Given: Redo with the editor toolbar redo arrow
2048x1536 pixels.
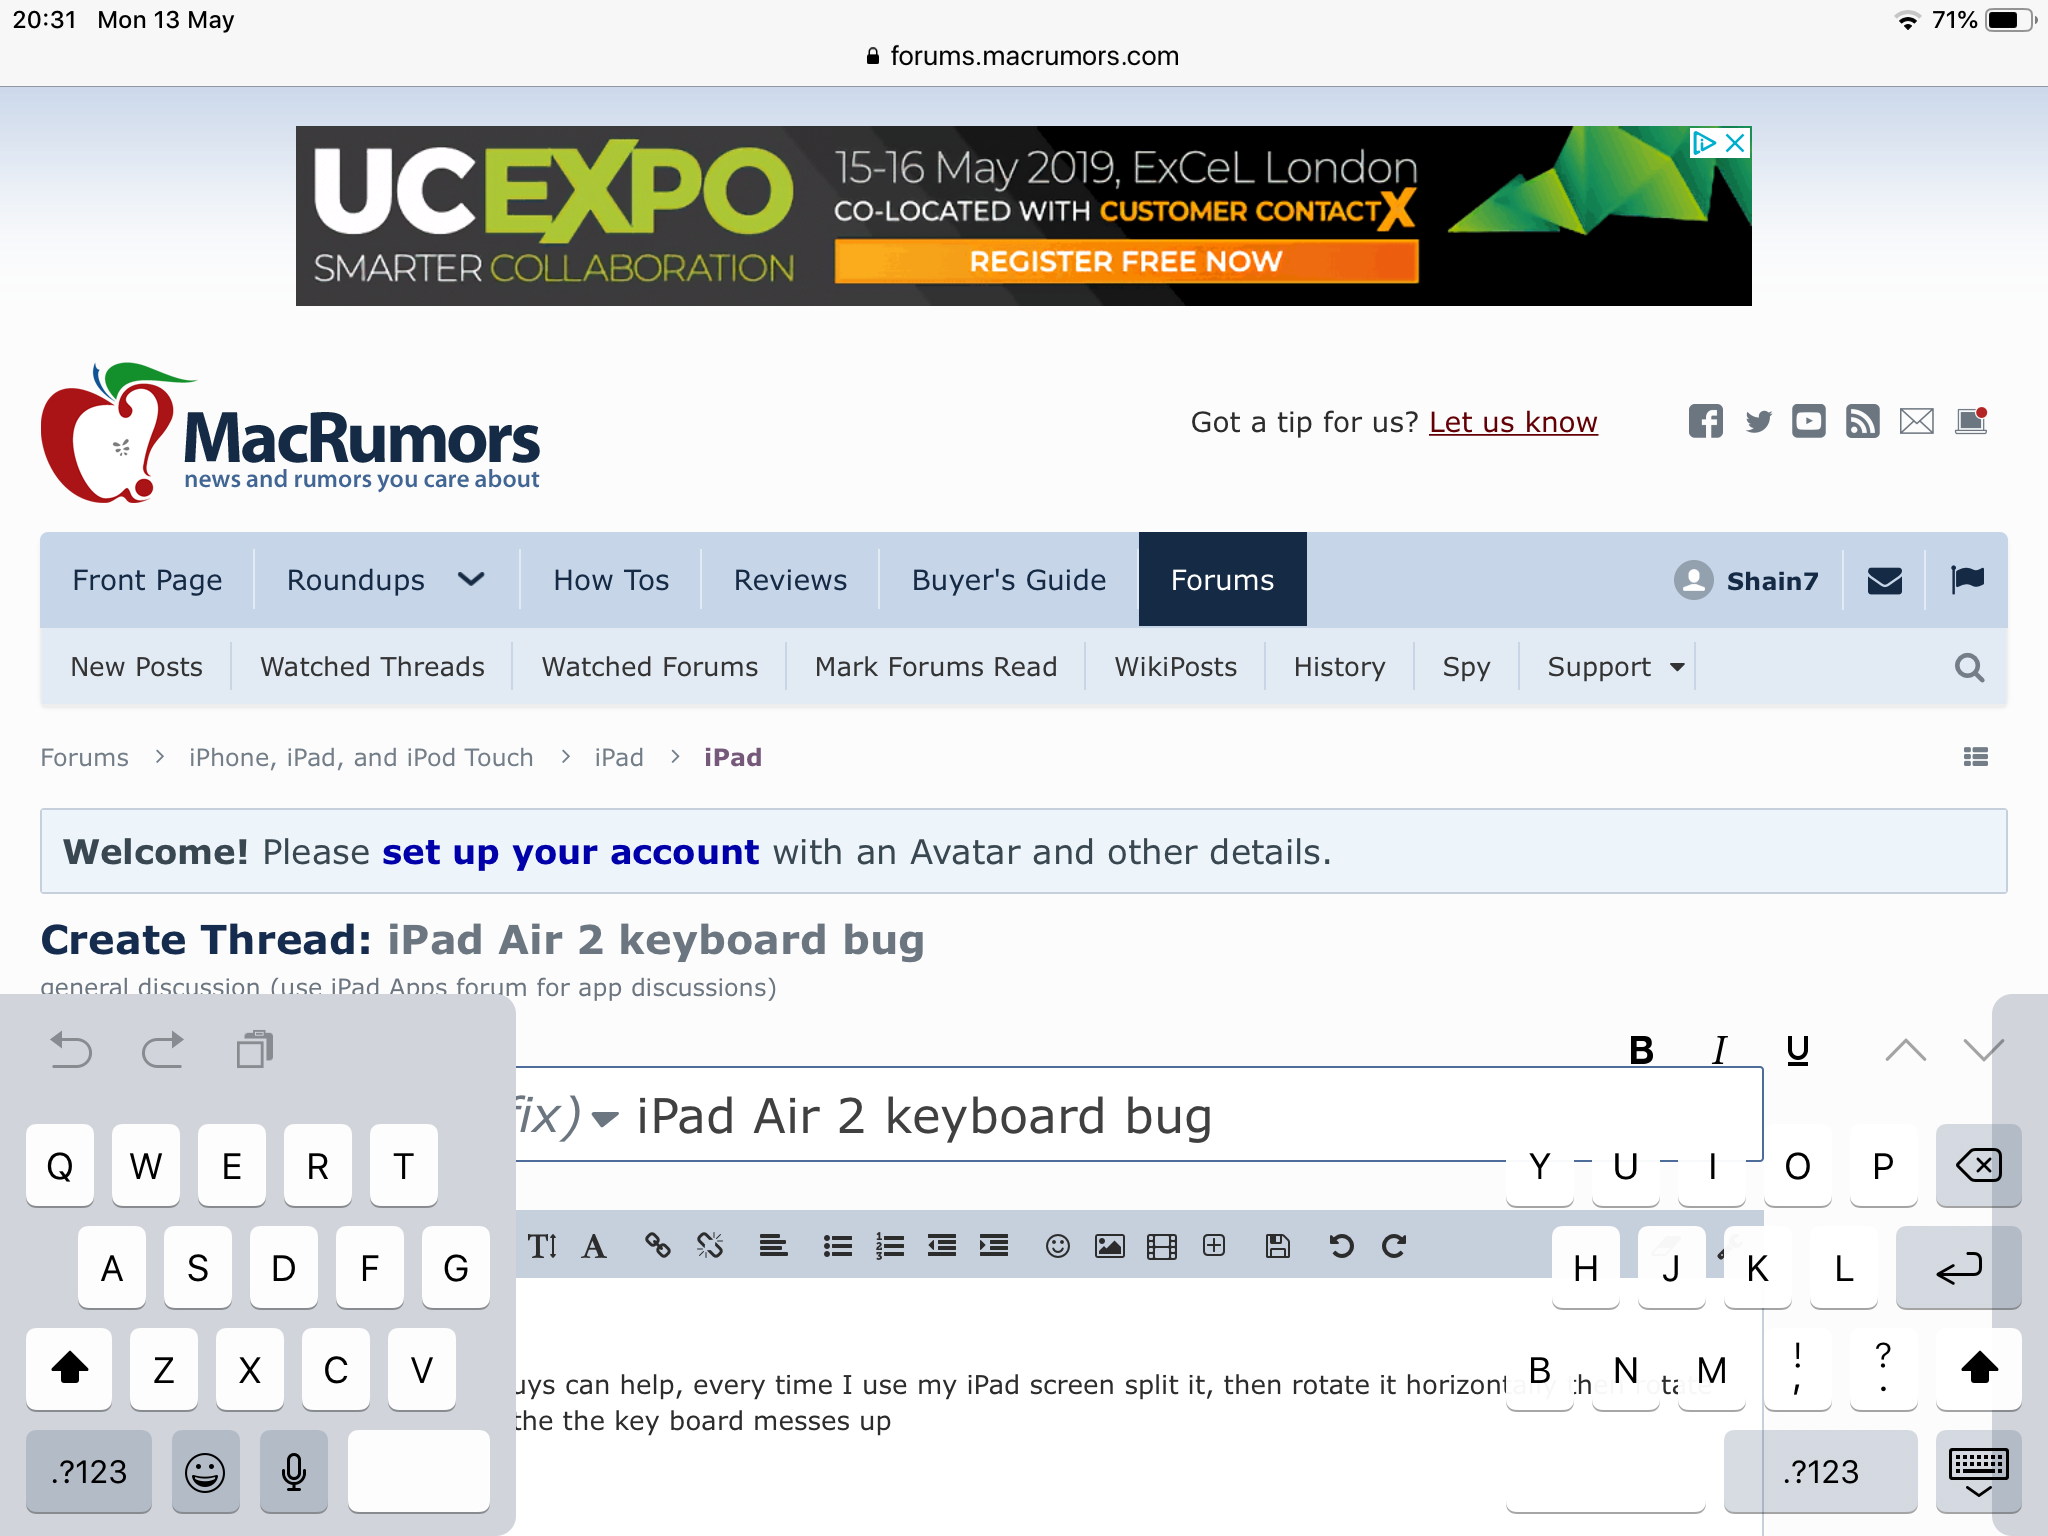Looking at the screenshot, I should click(1394, 1245).
